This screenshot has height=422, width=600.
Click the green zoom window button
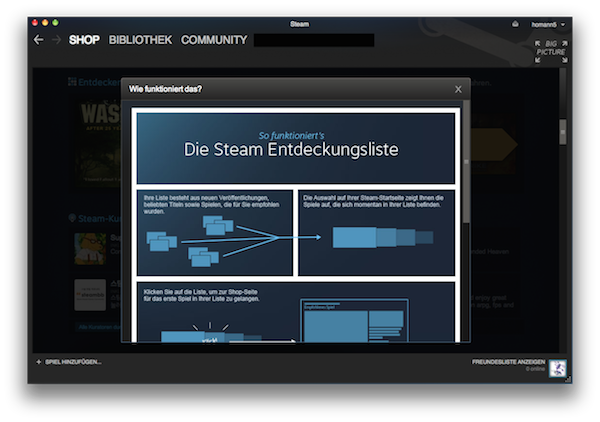coord(55,23)
